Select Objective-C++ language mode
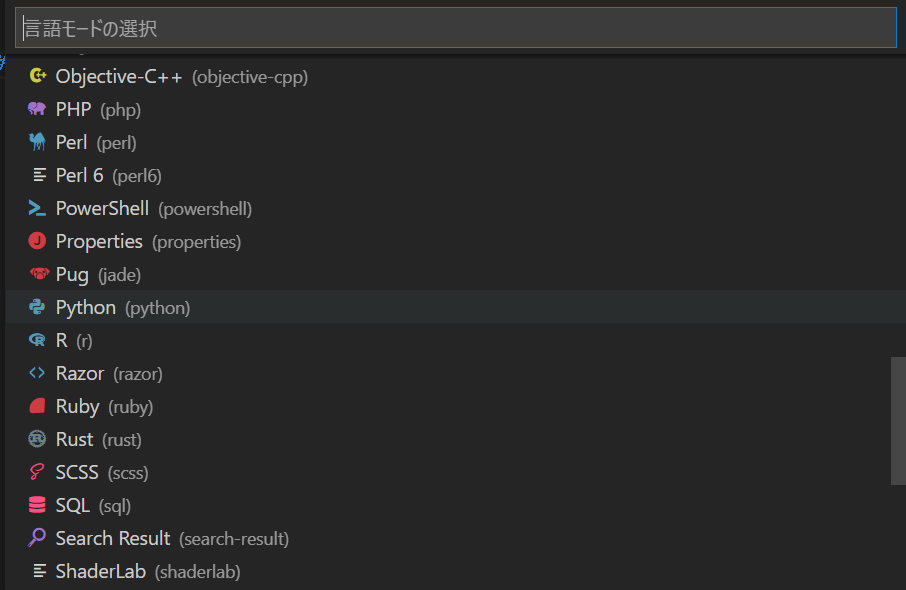906x590 pixels. [455, 76]
